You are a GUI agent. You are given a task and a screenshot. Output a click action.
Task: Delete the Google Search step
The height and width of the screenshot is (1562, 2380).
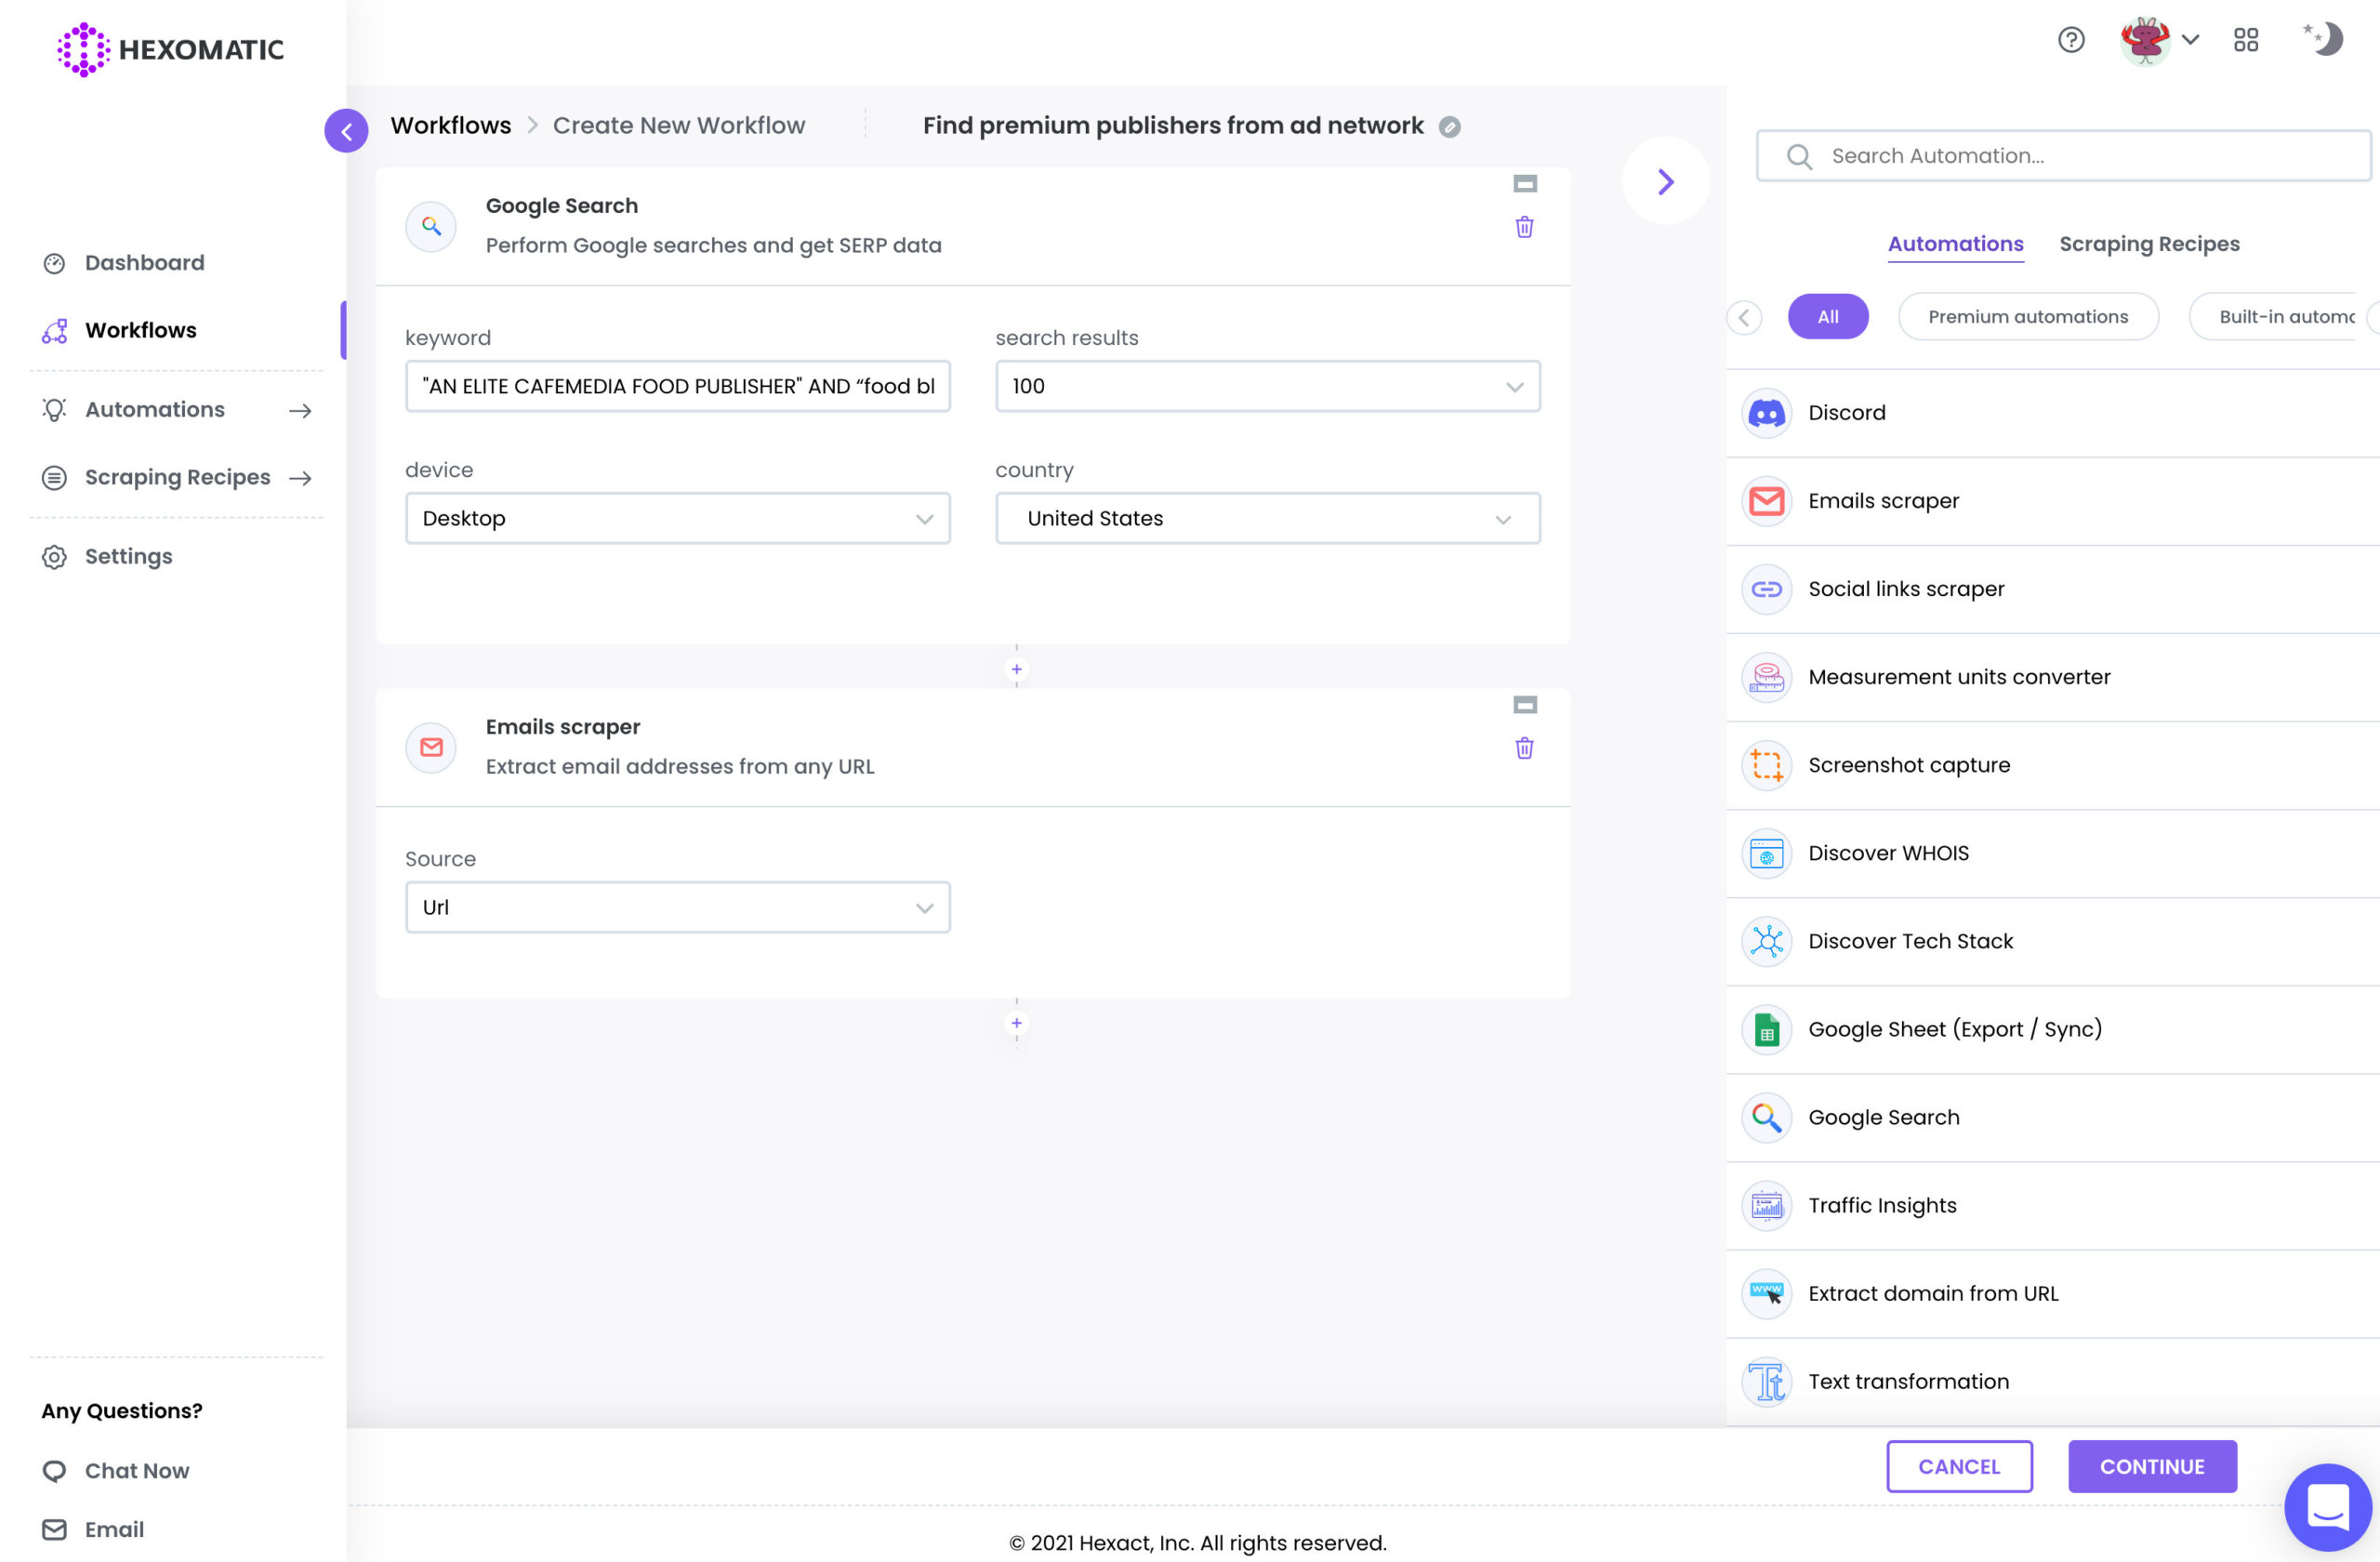pyautogui.click(x=1524, y=227)
